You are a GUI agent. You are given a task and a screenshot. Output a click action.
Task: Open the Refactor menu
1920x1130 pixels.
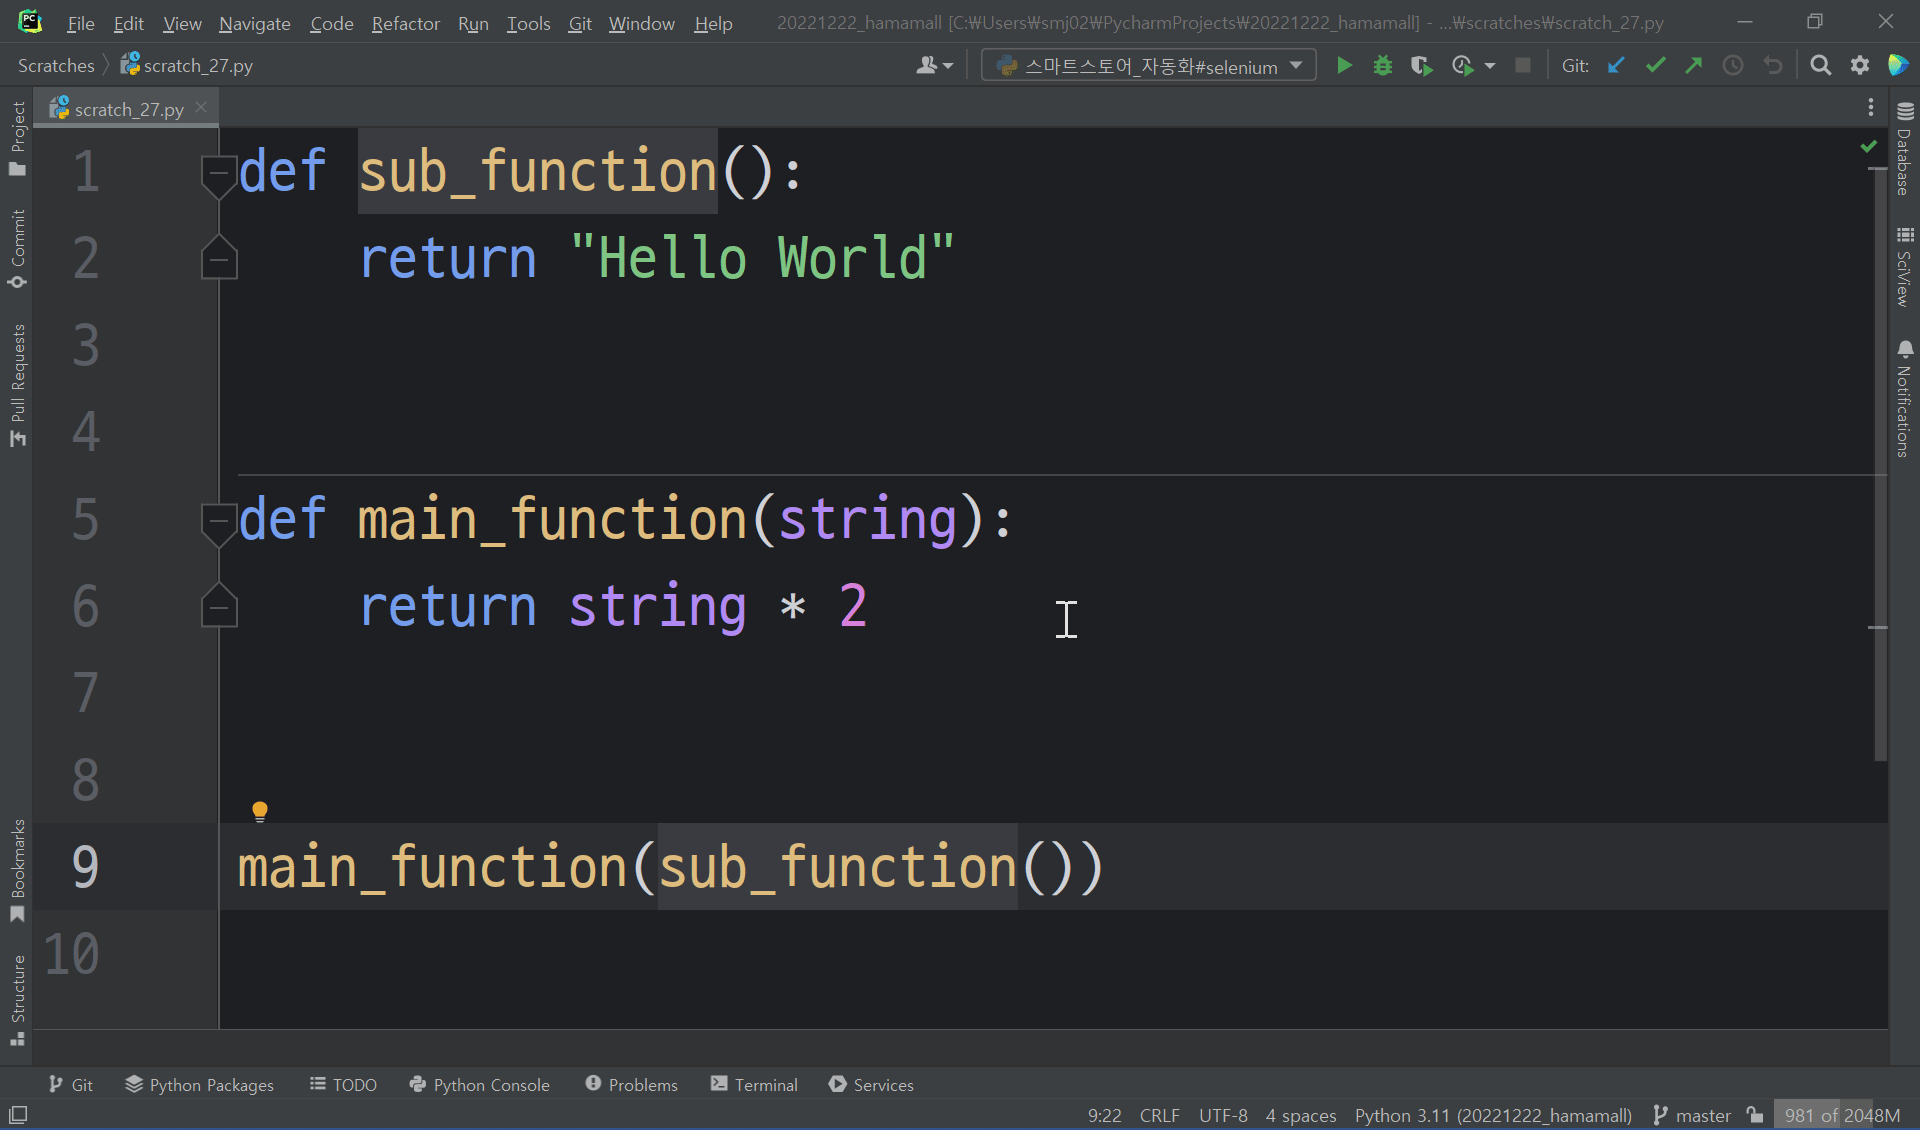tap(405, 23)
